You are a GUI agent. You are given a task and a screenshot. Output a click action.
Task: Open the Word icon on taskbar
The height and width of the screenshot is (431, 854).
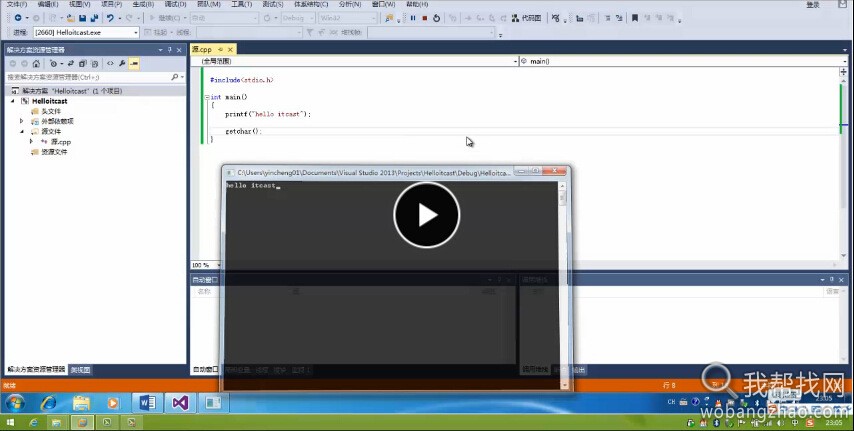[x=147, y=403]
